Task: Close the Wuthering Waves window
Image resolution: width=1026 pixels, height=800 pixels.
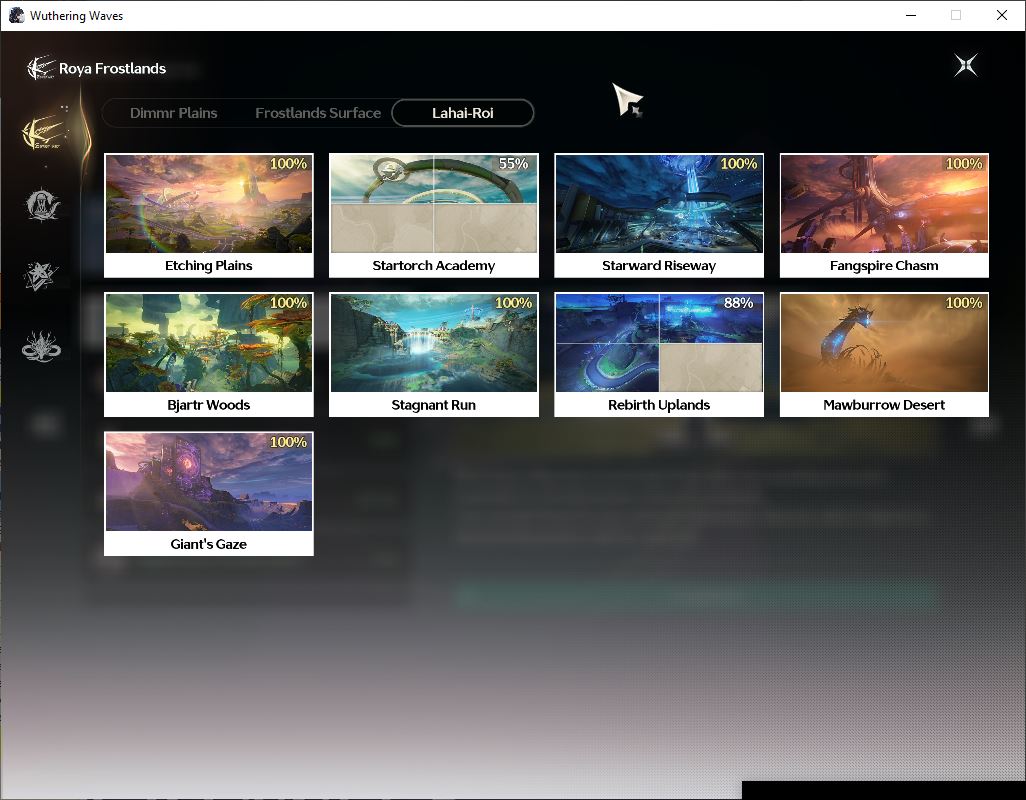Action: (x=1002, y=15)
